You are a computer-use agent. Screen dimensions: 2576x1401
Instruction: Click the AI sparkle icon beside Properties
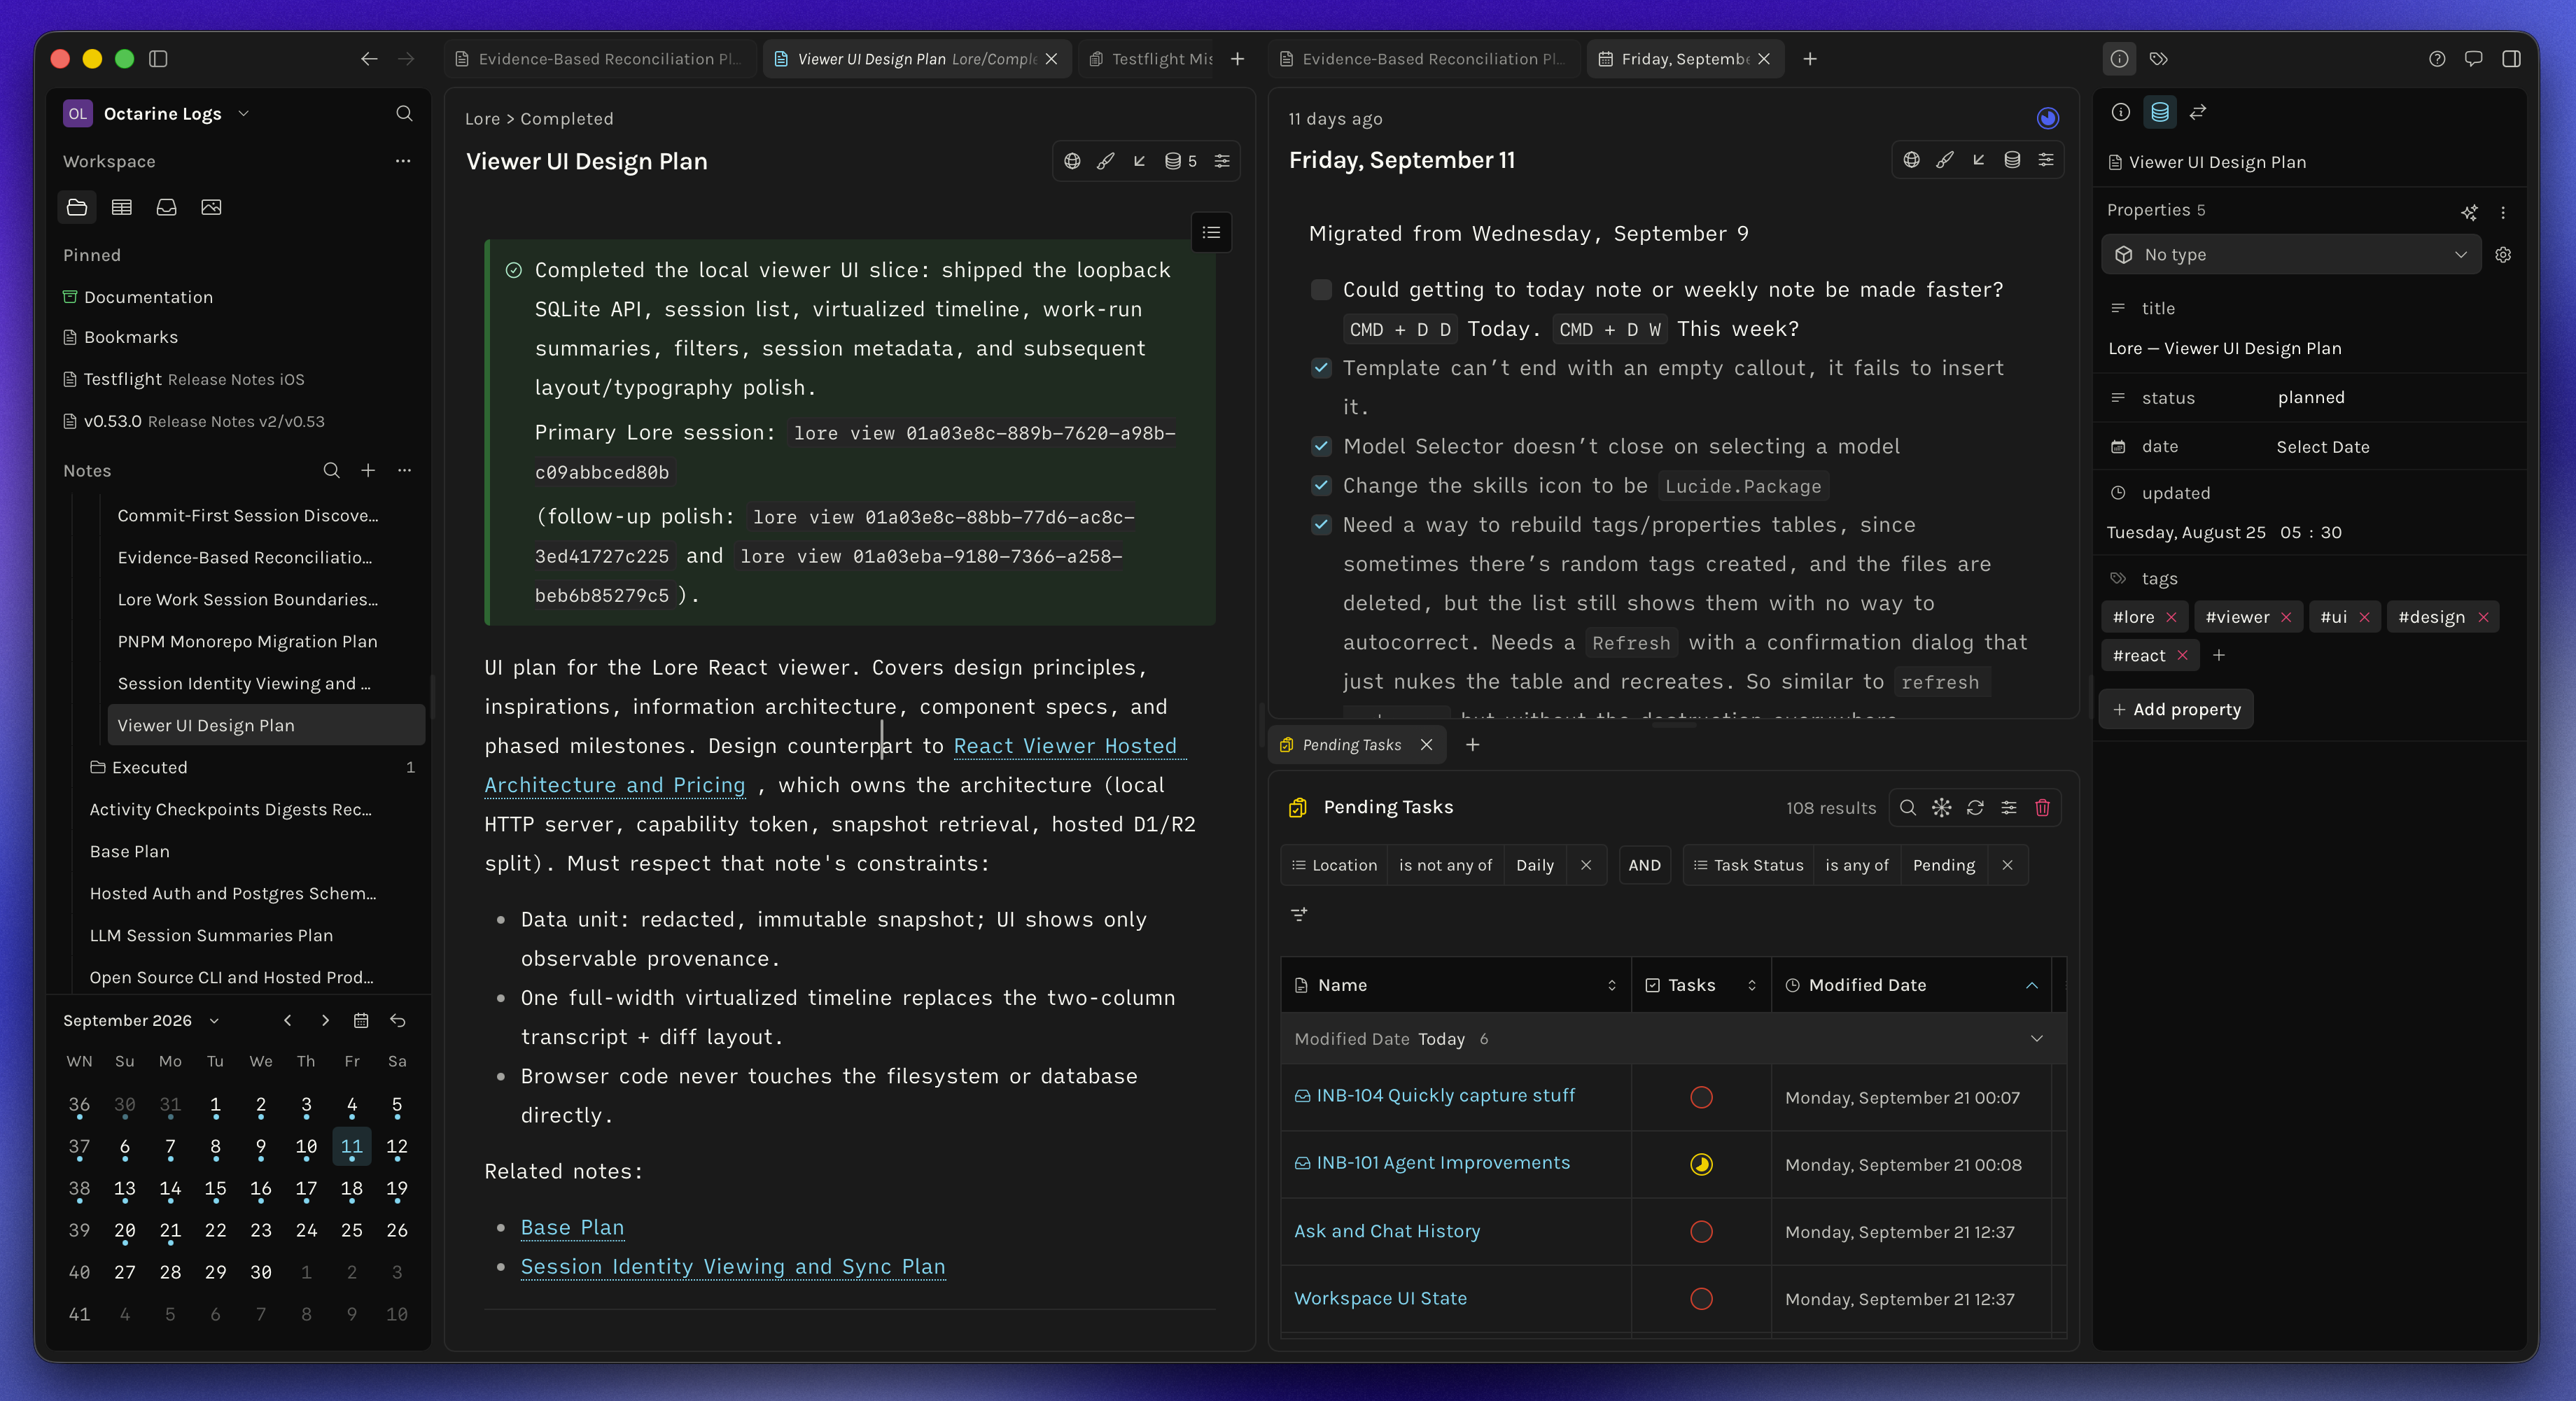point(2469,212)
